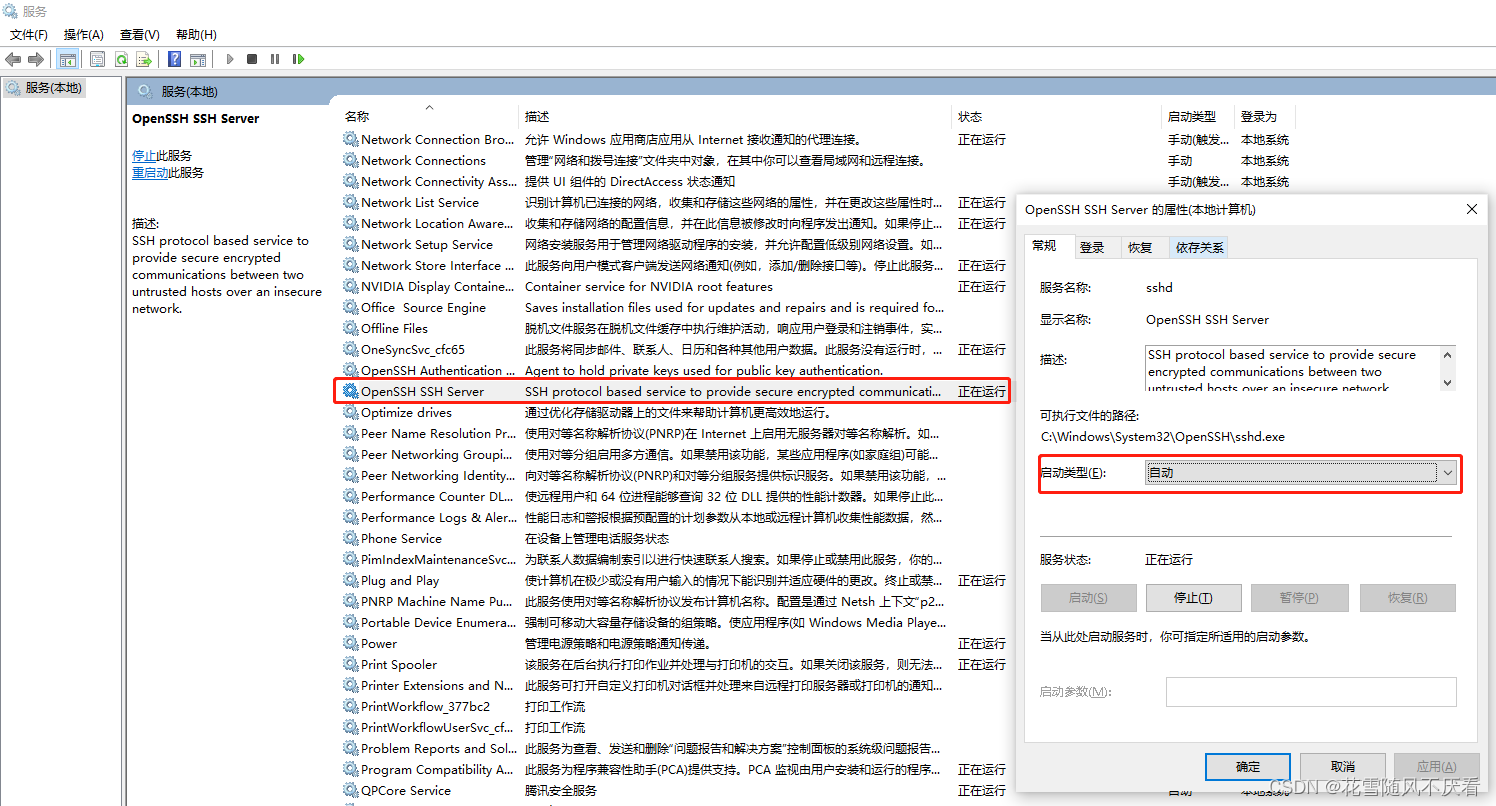Open the 查看(V) menu

click(x=139, y=34)
